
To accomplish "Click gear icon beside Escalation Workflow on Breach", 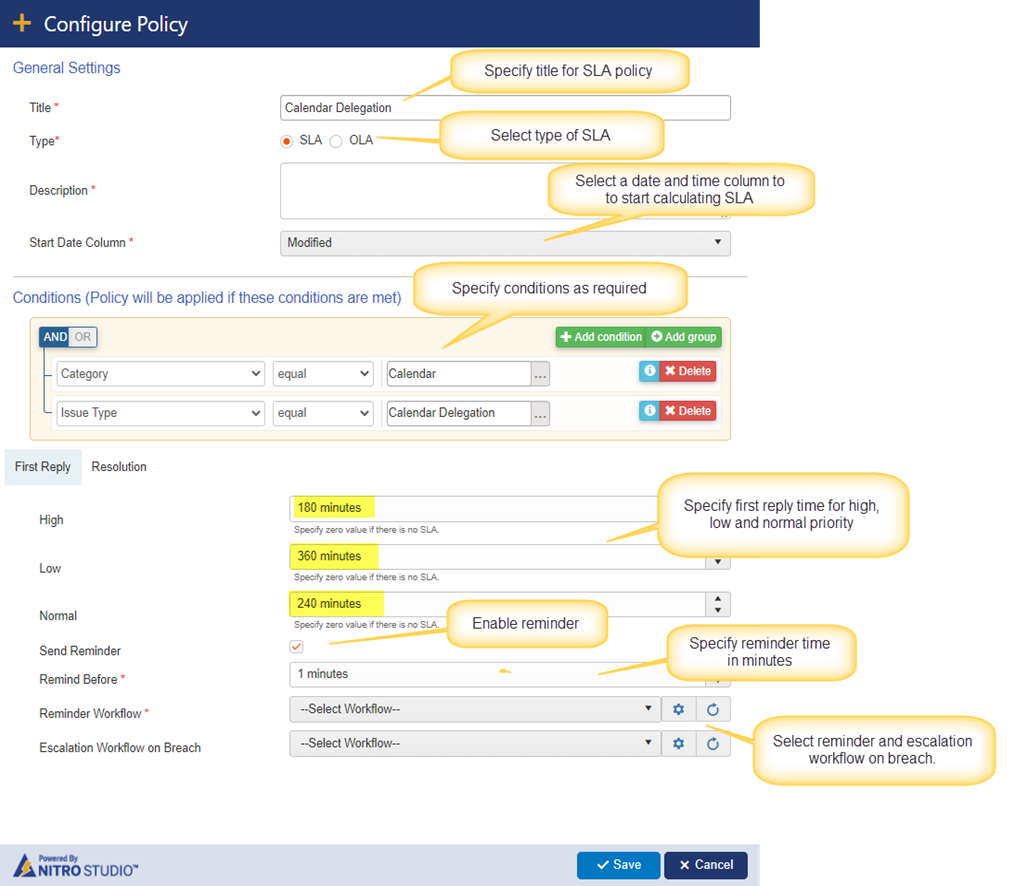I will (x=678, y=744).
